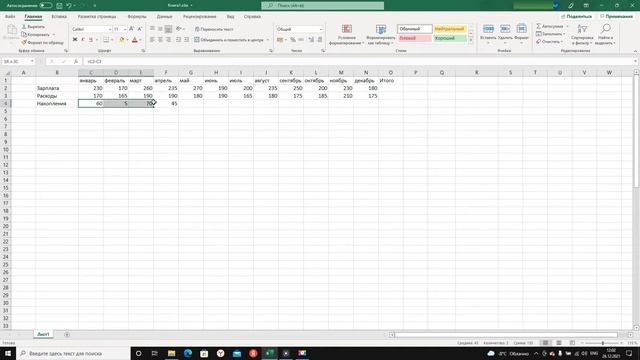
Task: Click Decrease Decimal icon
Action: pyautogui.click(x=320, y=40)
